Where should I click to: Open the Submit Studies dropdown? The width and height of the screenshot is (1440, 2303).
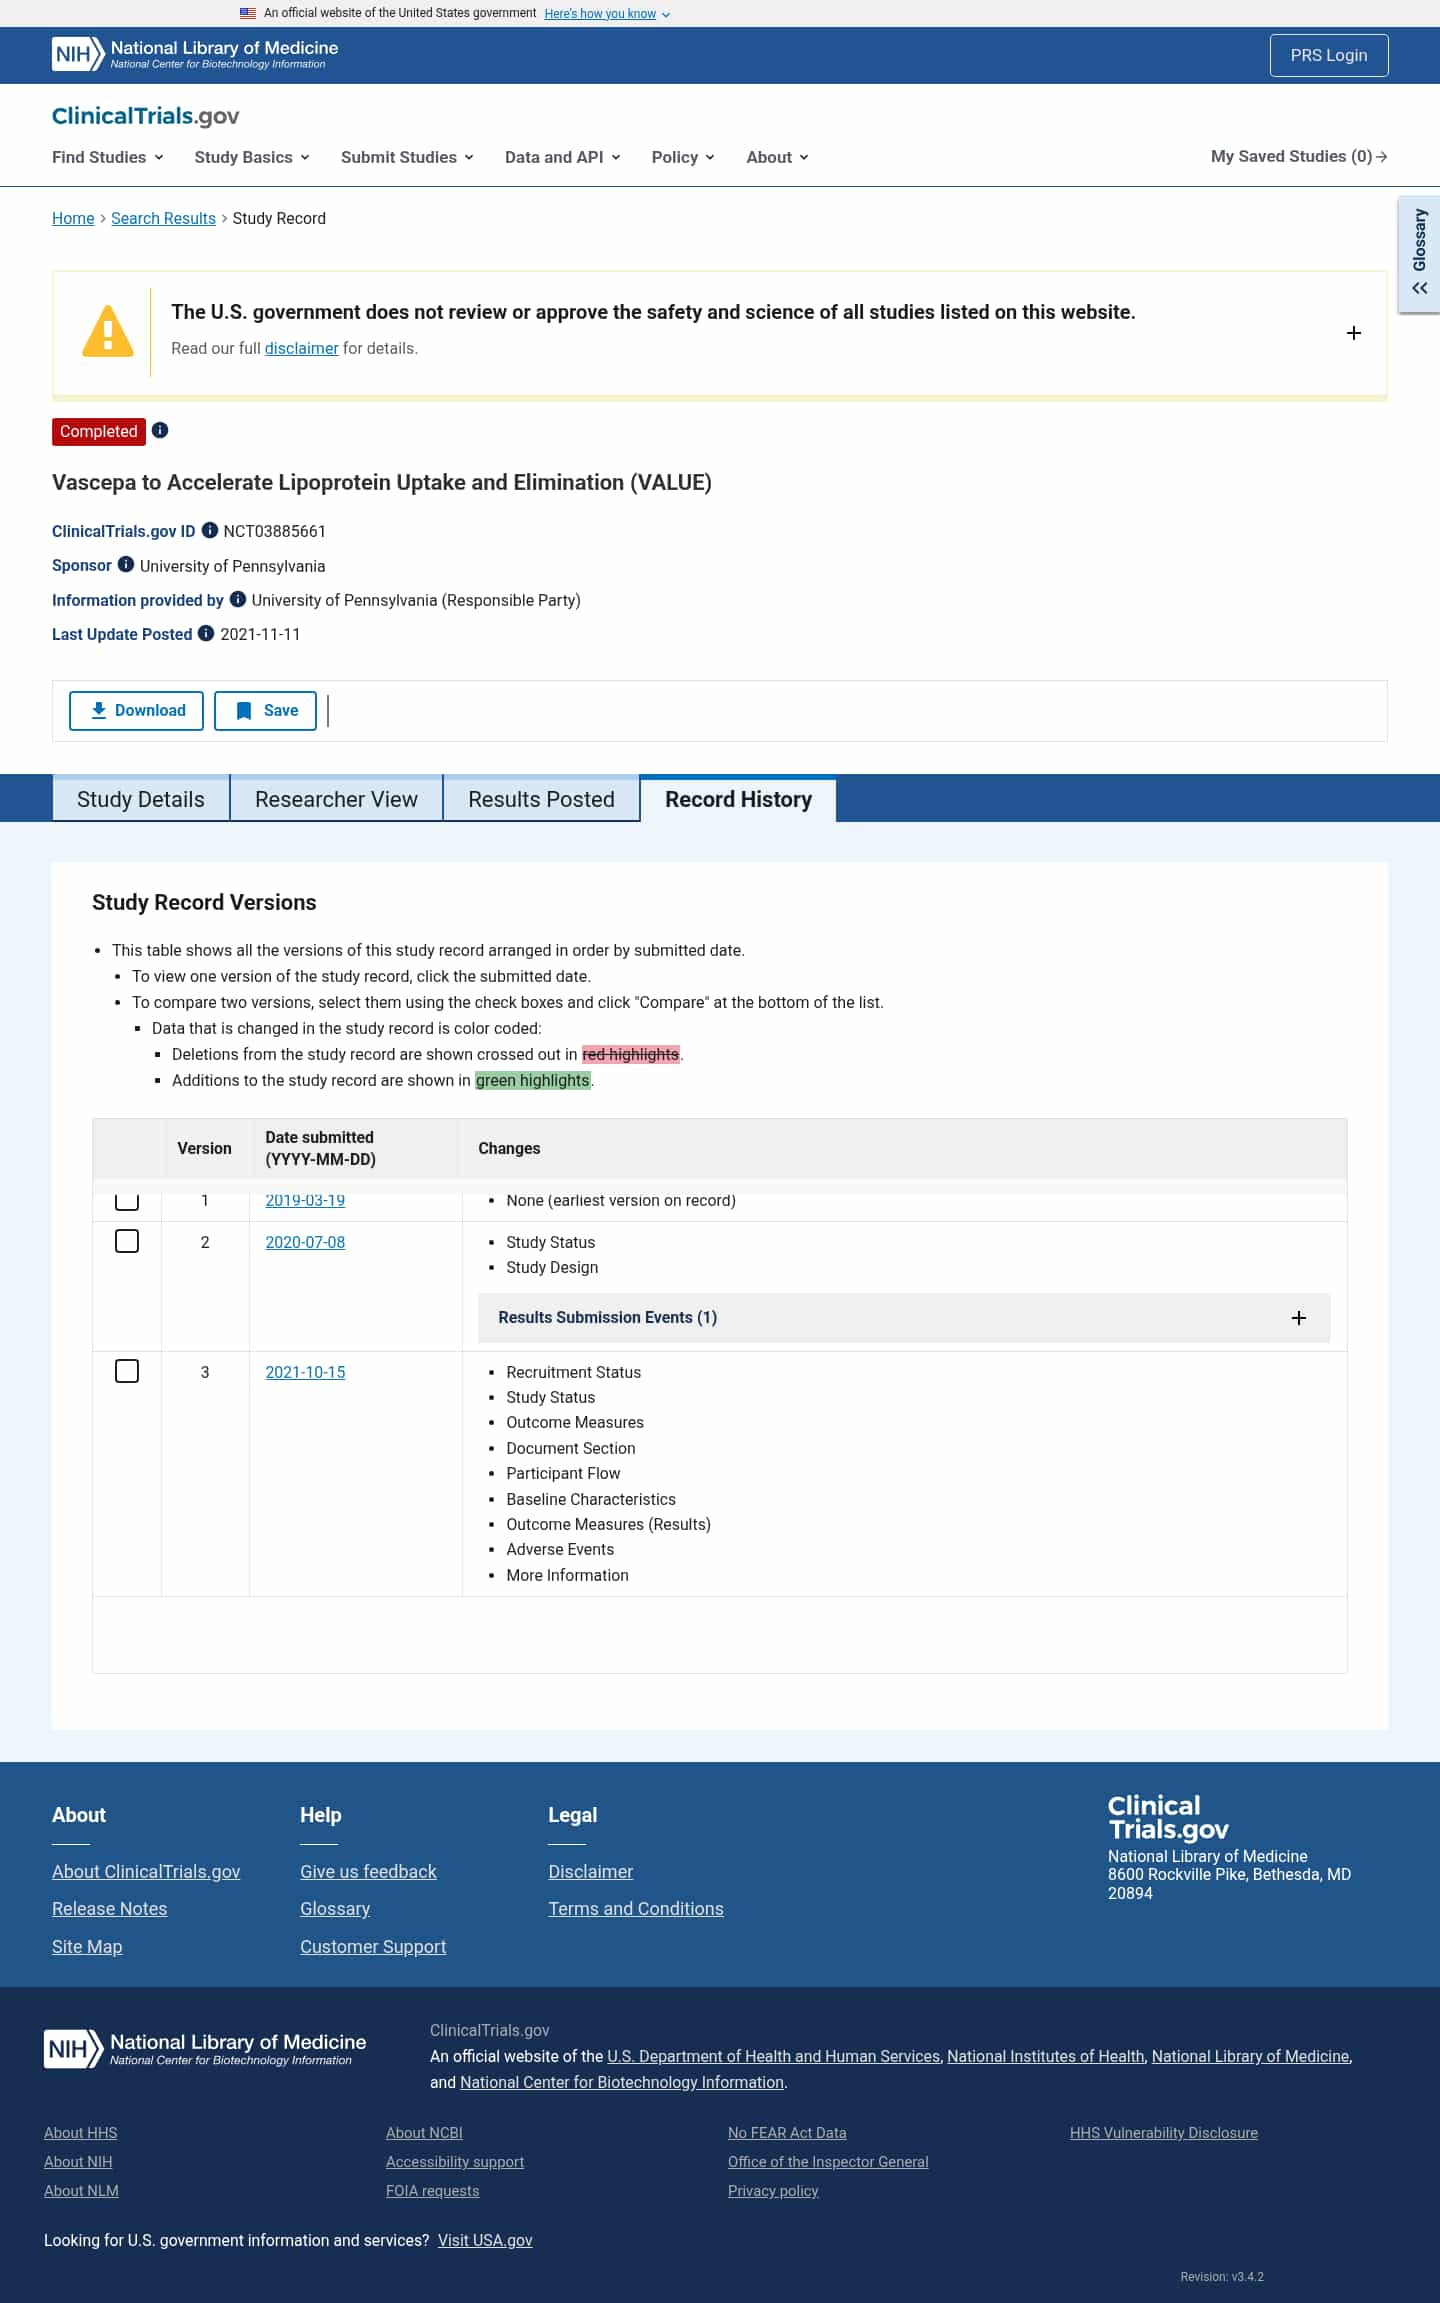[407, 157]
